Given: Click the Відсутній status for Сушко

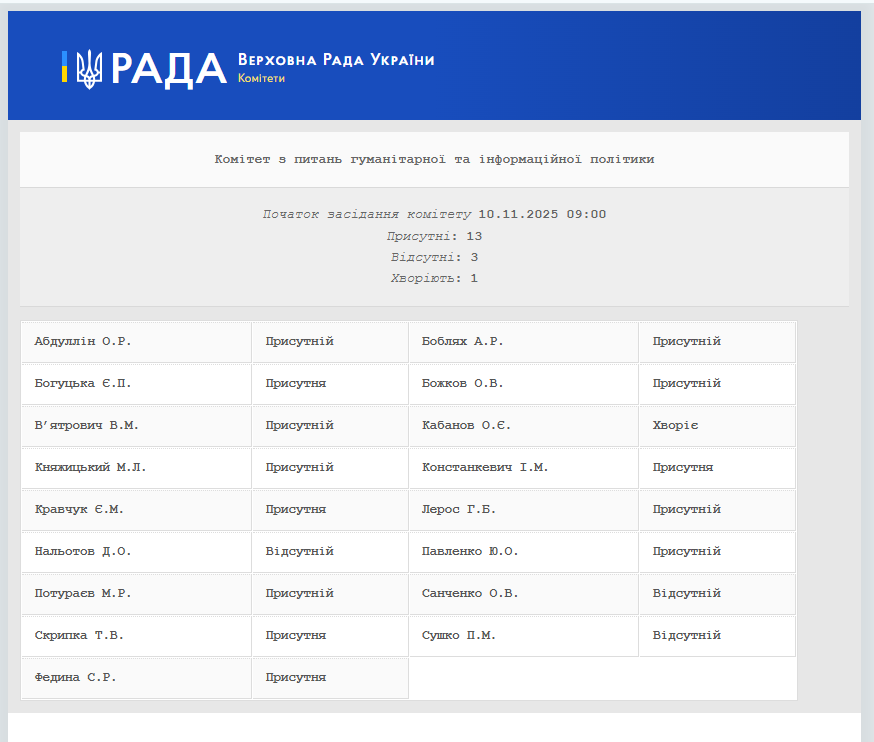Looking at the screenshot, I should click(x=687, y=636).
